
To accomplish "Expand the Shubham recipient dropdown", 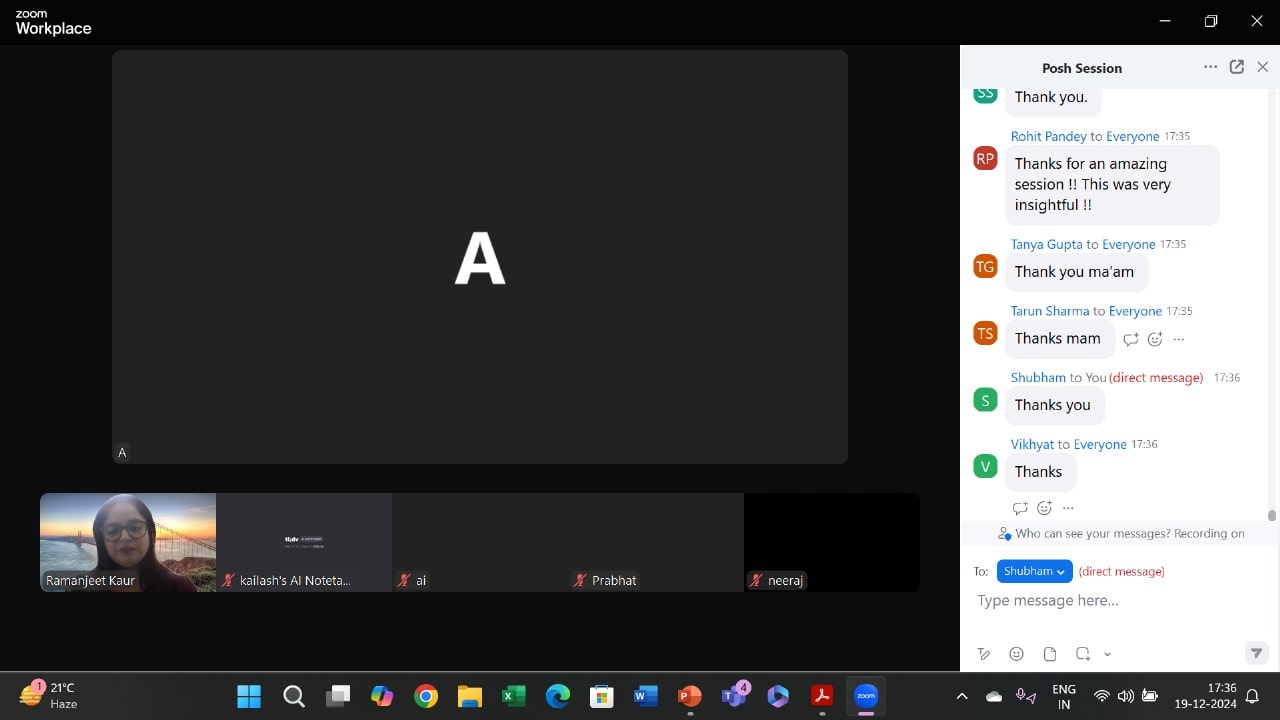I will [x=1034, y=571].
